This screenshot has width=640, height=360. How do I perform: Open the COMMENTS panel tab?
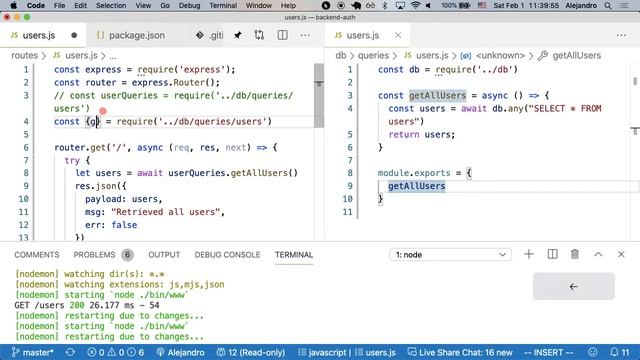(x=37, y=255)
